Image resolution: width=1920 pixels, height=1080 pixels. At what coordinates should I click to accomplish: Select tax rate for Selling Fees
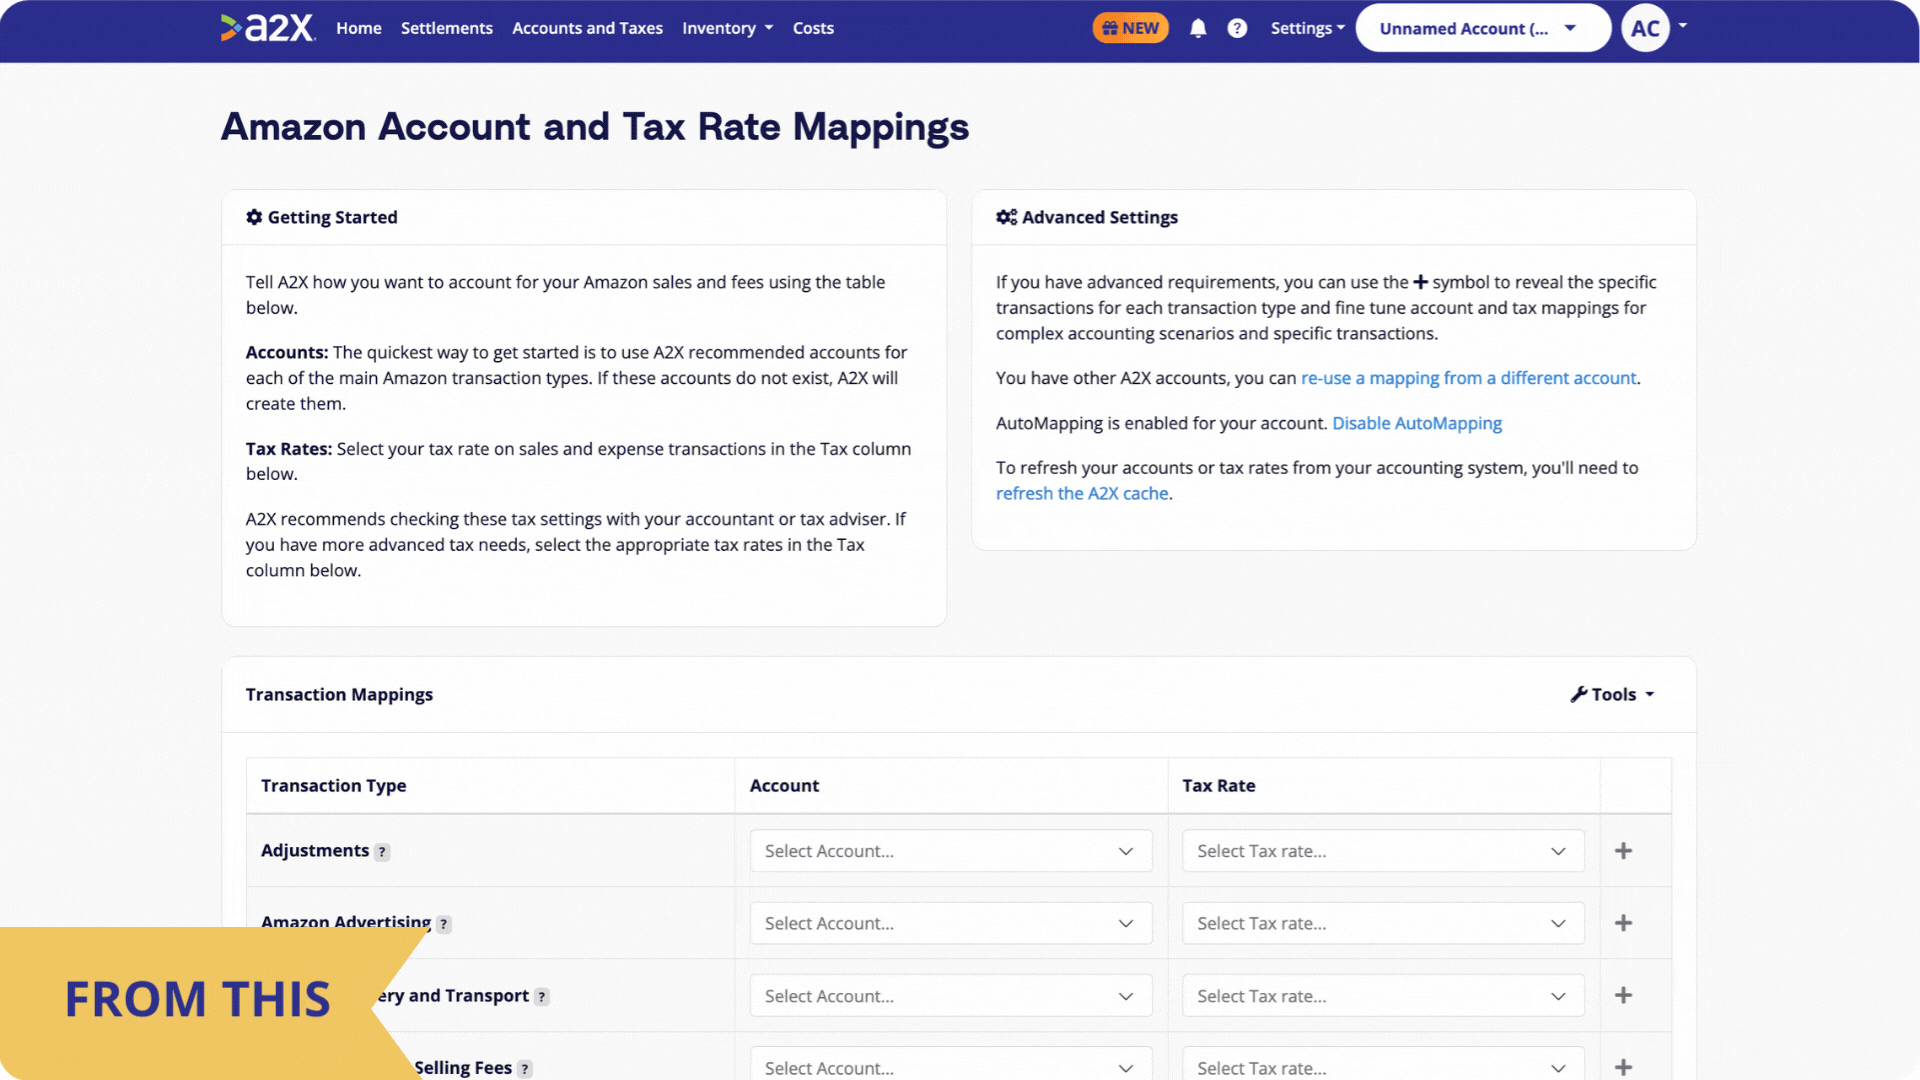[x=1383, y=1064]
